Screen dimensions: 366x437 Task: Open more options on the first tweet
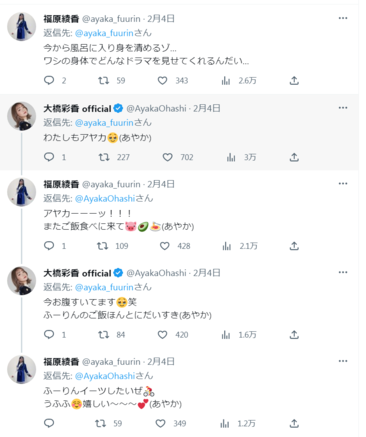[x=343, y=18]
